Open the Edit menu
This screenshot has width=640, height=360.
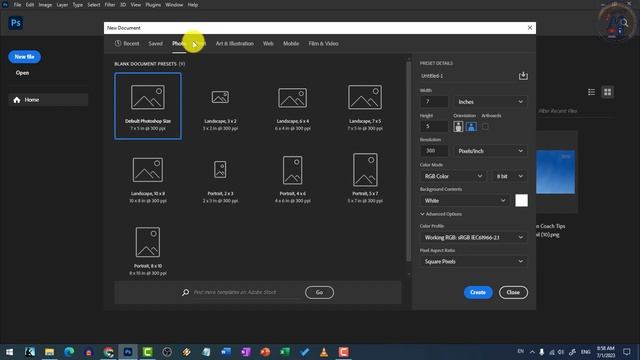coord(30,5)
